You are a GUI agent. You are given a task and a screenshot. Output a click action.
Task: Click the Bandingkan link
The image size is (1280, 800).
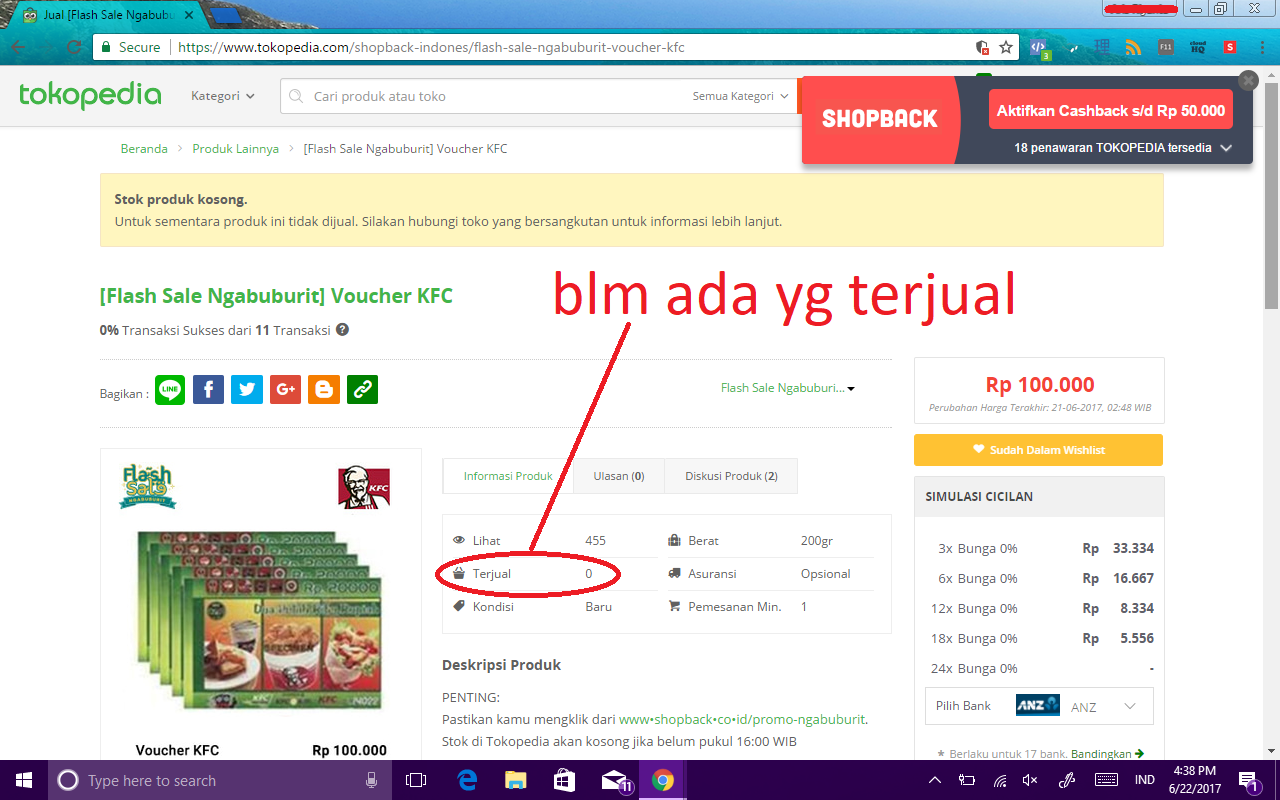coord(1109,754)
